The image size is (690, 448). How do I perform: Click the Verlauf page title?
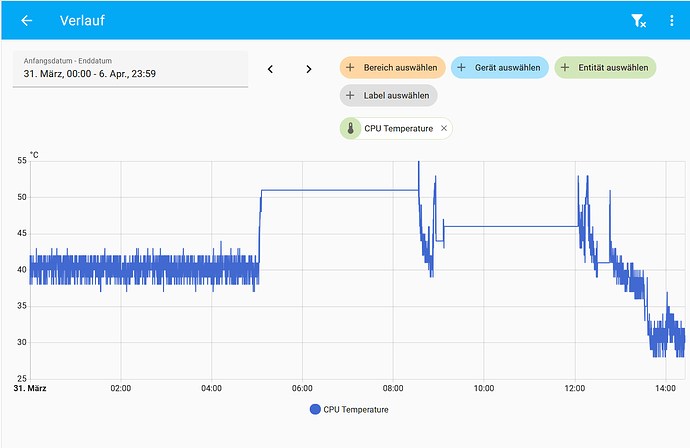pos(82,20)
